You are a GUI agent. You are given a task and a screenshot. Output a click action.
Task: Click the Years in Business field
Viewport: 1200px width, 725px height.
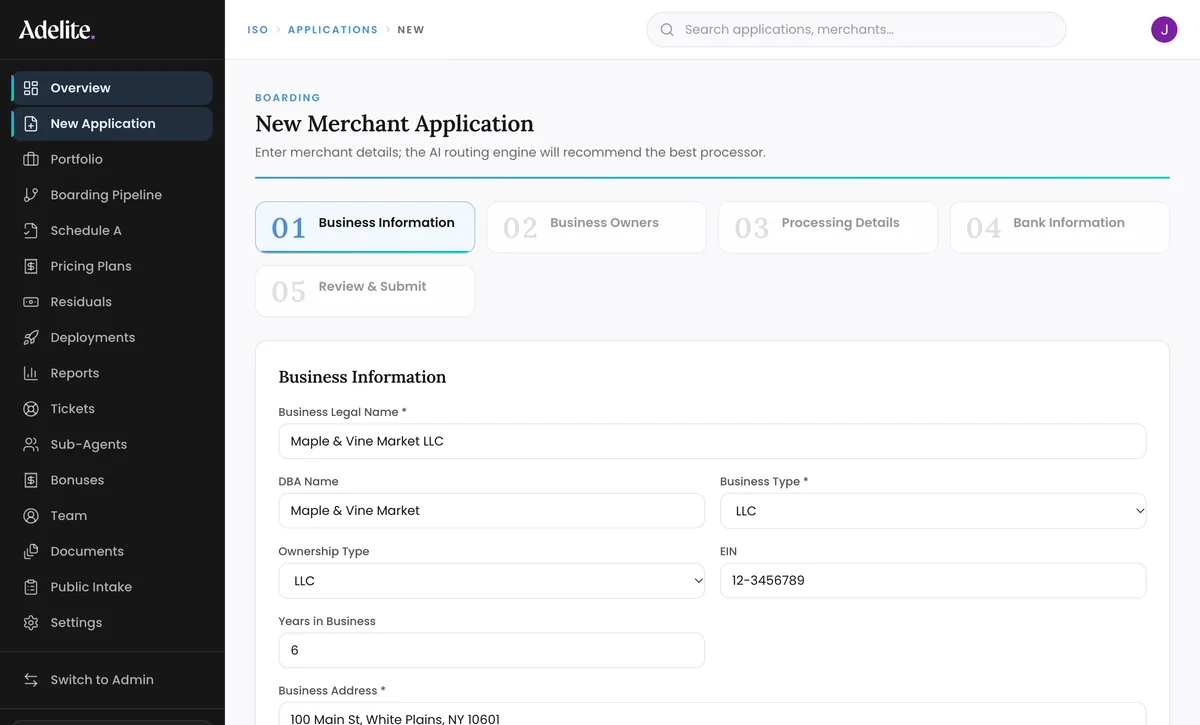491,651
